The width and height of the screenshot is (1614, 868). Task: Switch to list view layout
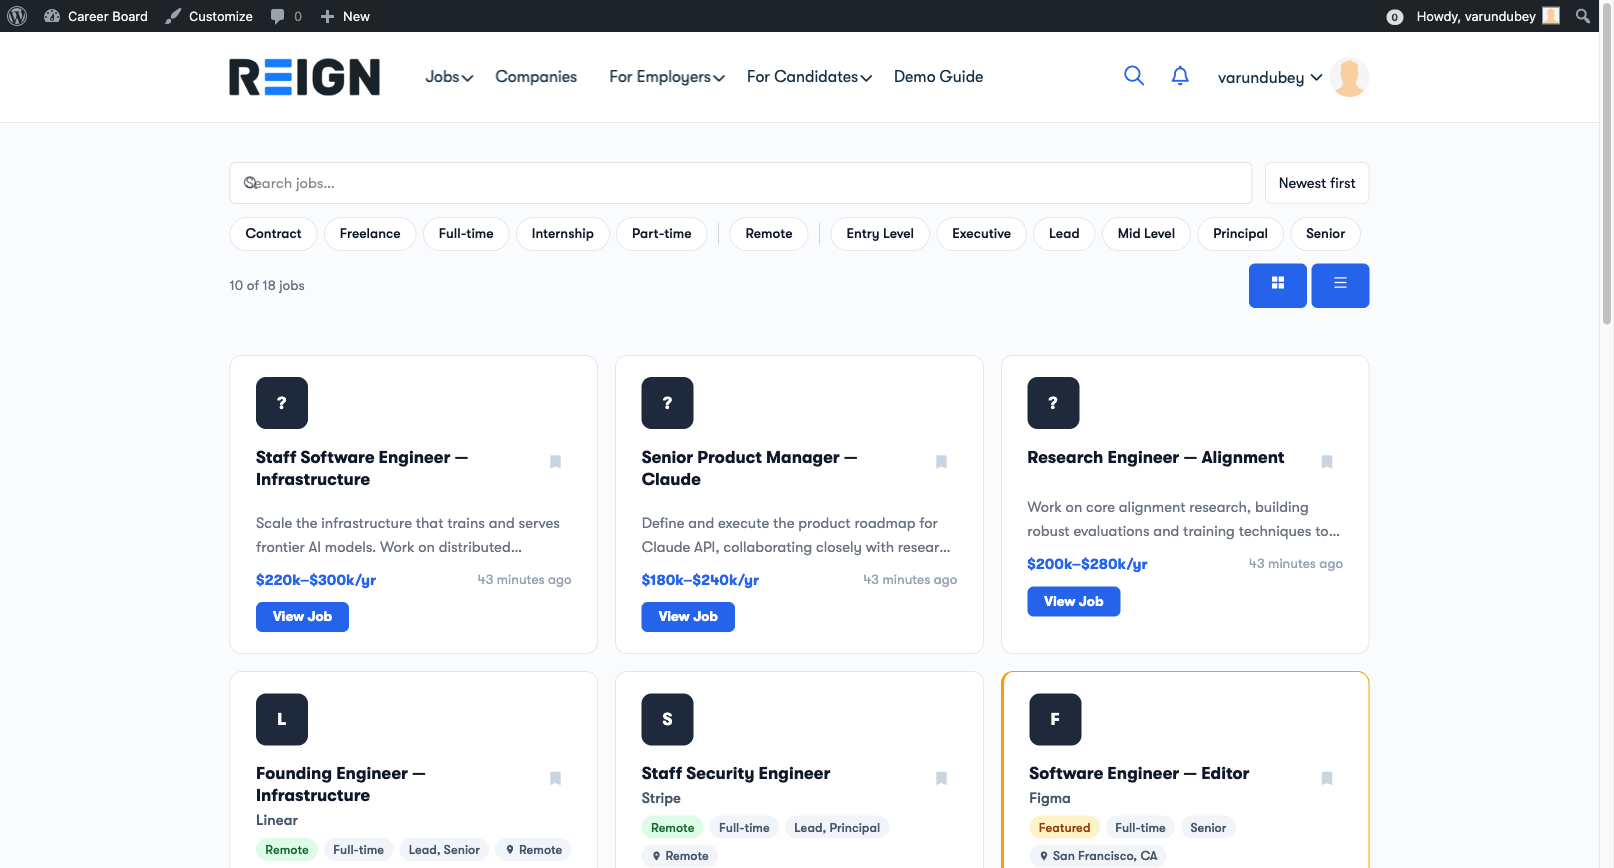[x=1340, y=285]
